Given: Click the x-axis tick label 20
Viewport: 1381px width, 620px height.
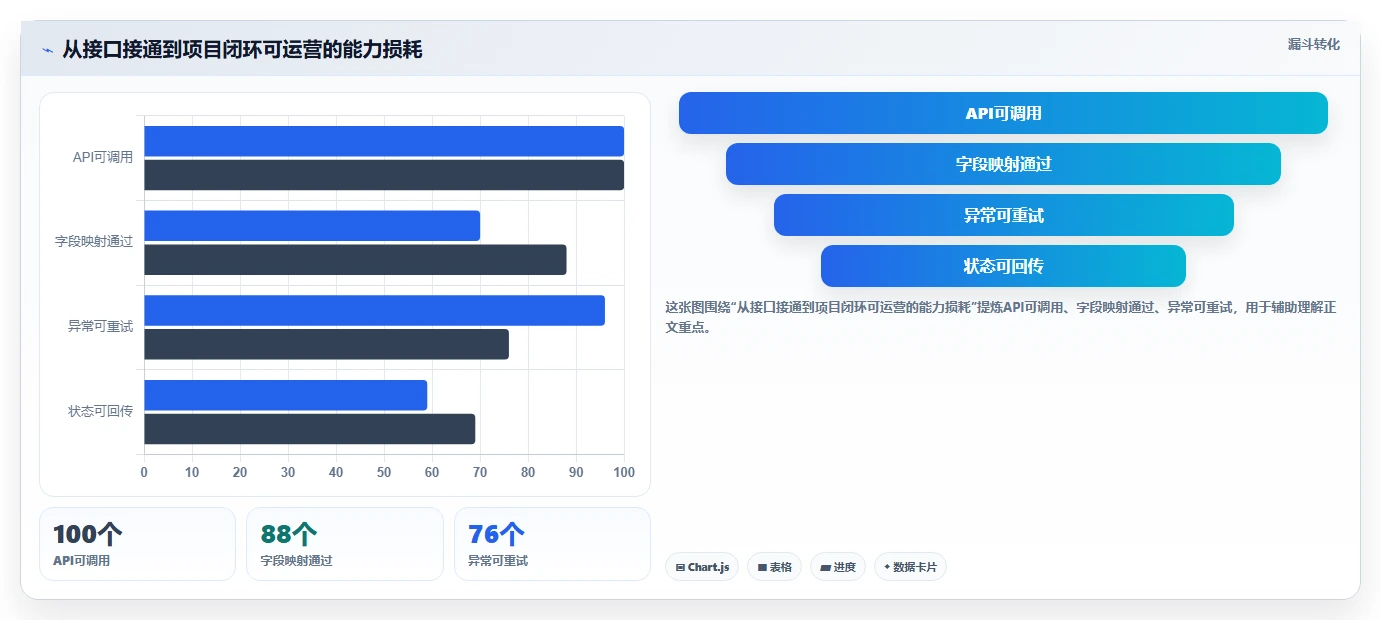Looking at the screenshot, I should [x=240, y=472].
